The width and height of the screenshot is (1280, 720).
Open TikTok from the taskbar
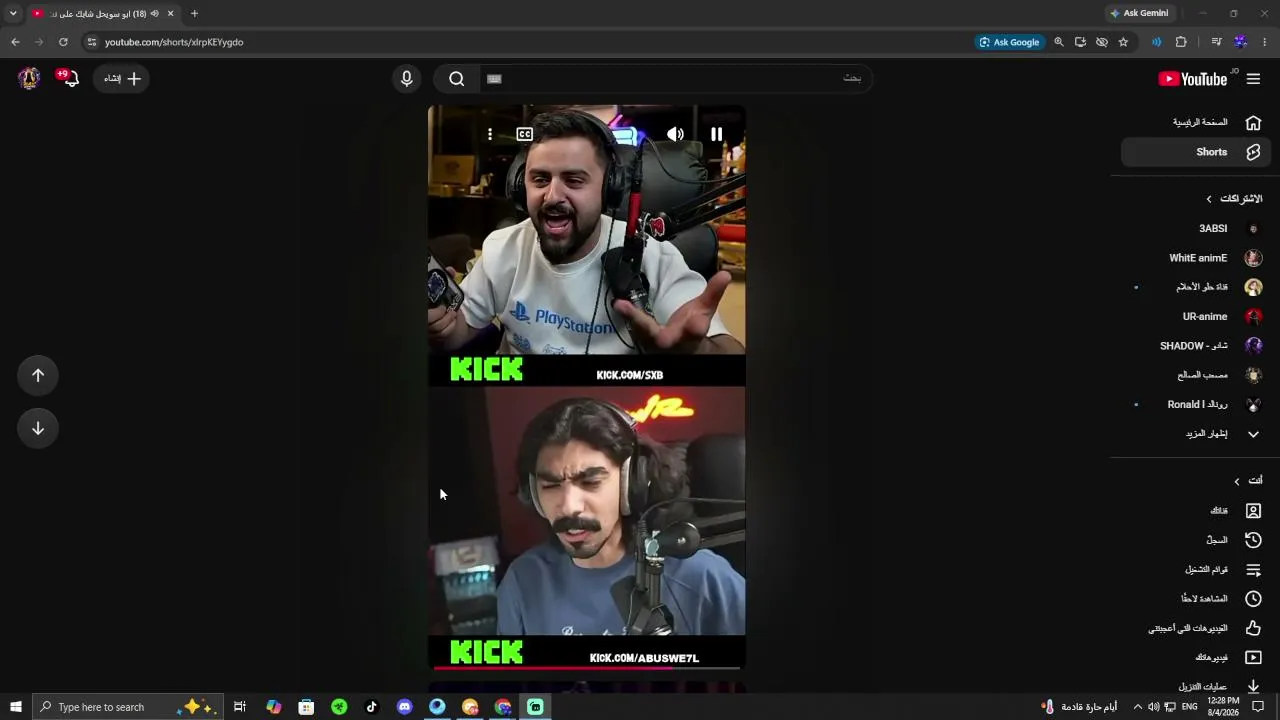coord(372,707)
